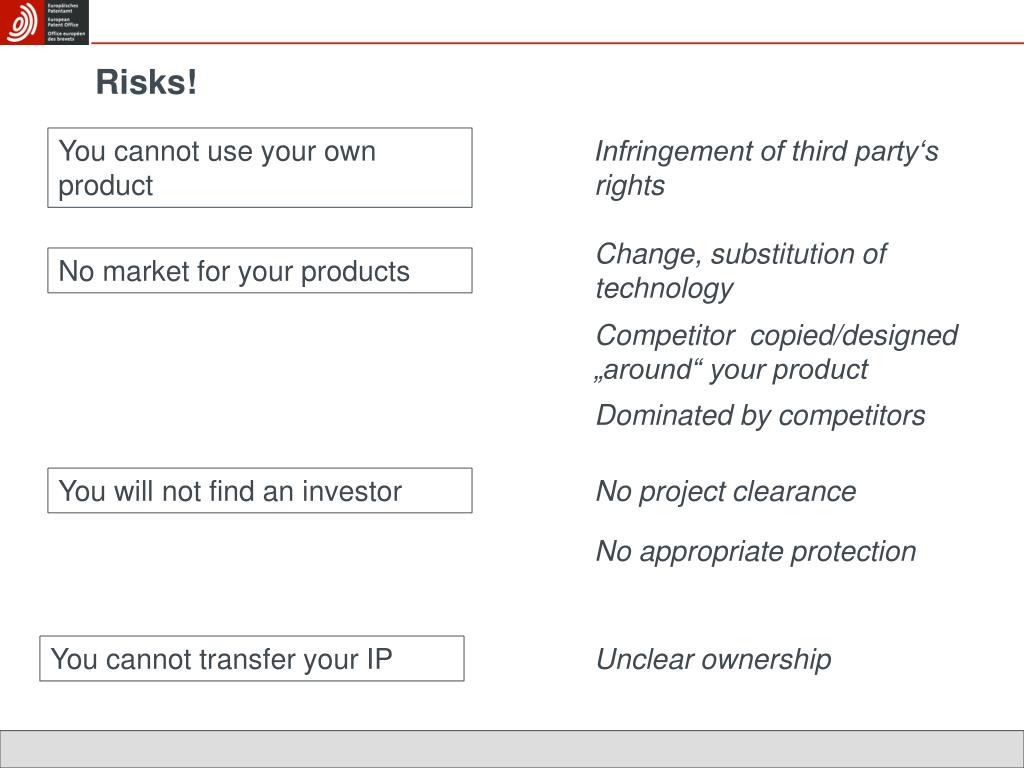Viewport: 1024px width, 768px height.
Task: Click the word 'technology' in italic text
Action: [664, 288]
